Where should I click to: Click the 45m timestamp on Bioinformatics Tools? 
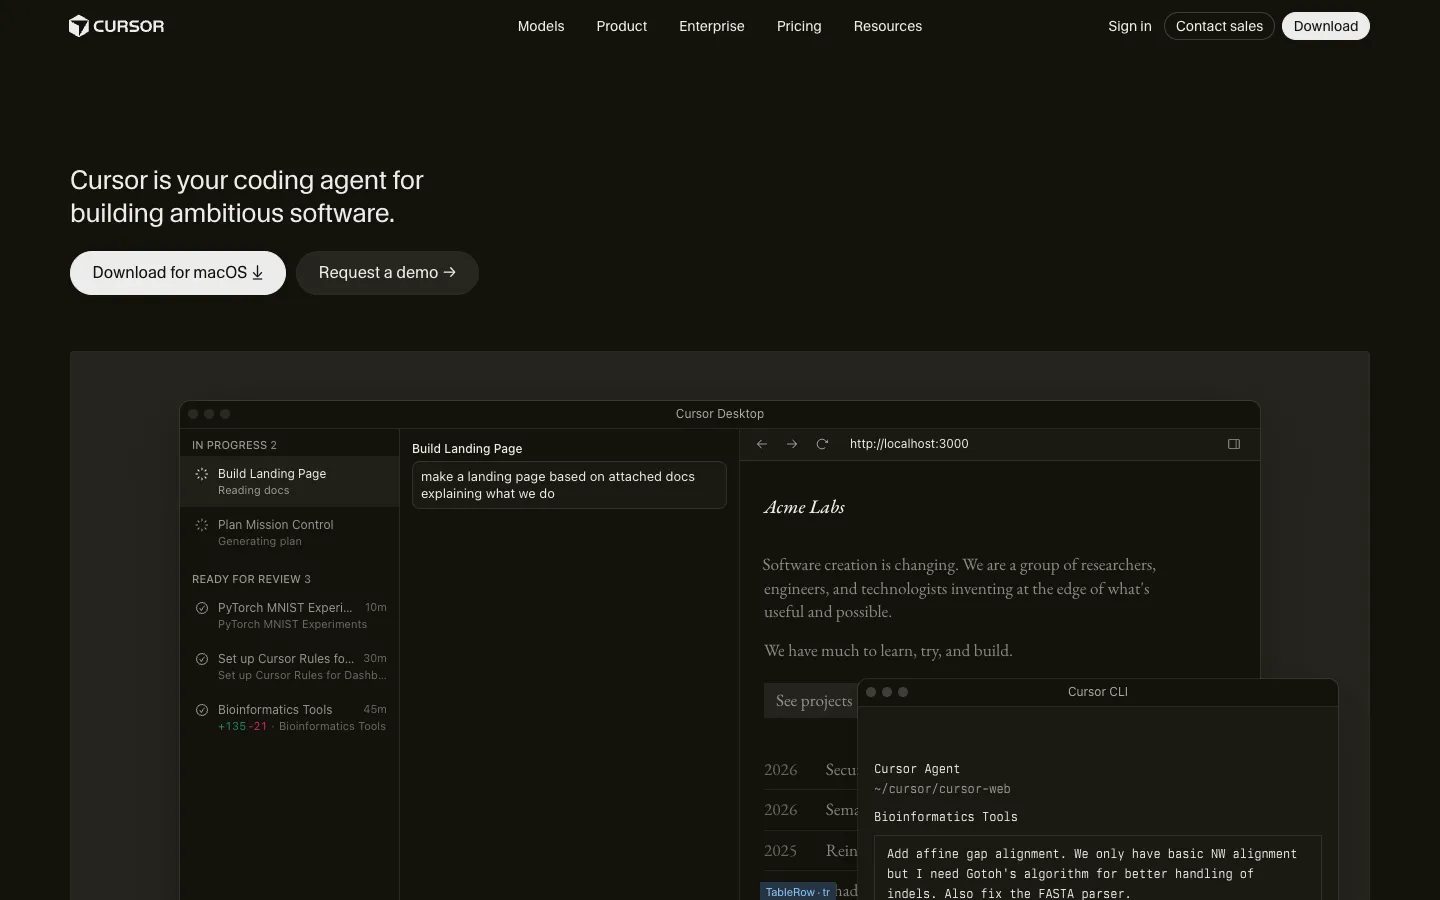pos(375,710)
